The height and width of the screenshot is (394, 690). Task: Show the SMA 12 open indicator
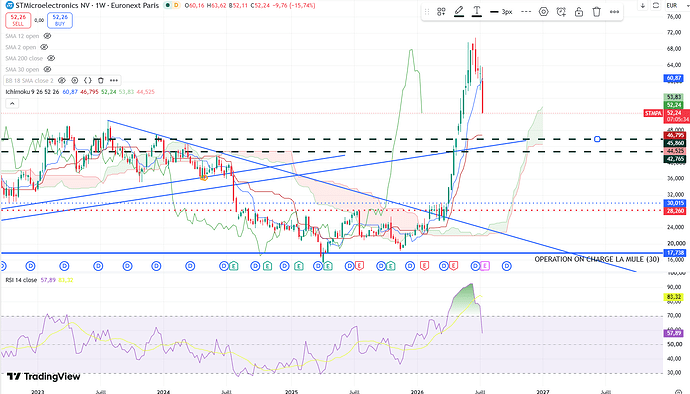click(x=47, y=36)
